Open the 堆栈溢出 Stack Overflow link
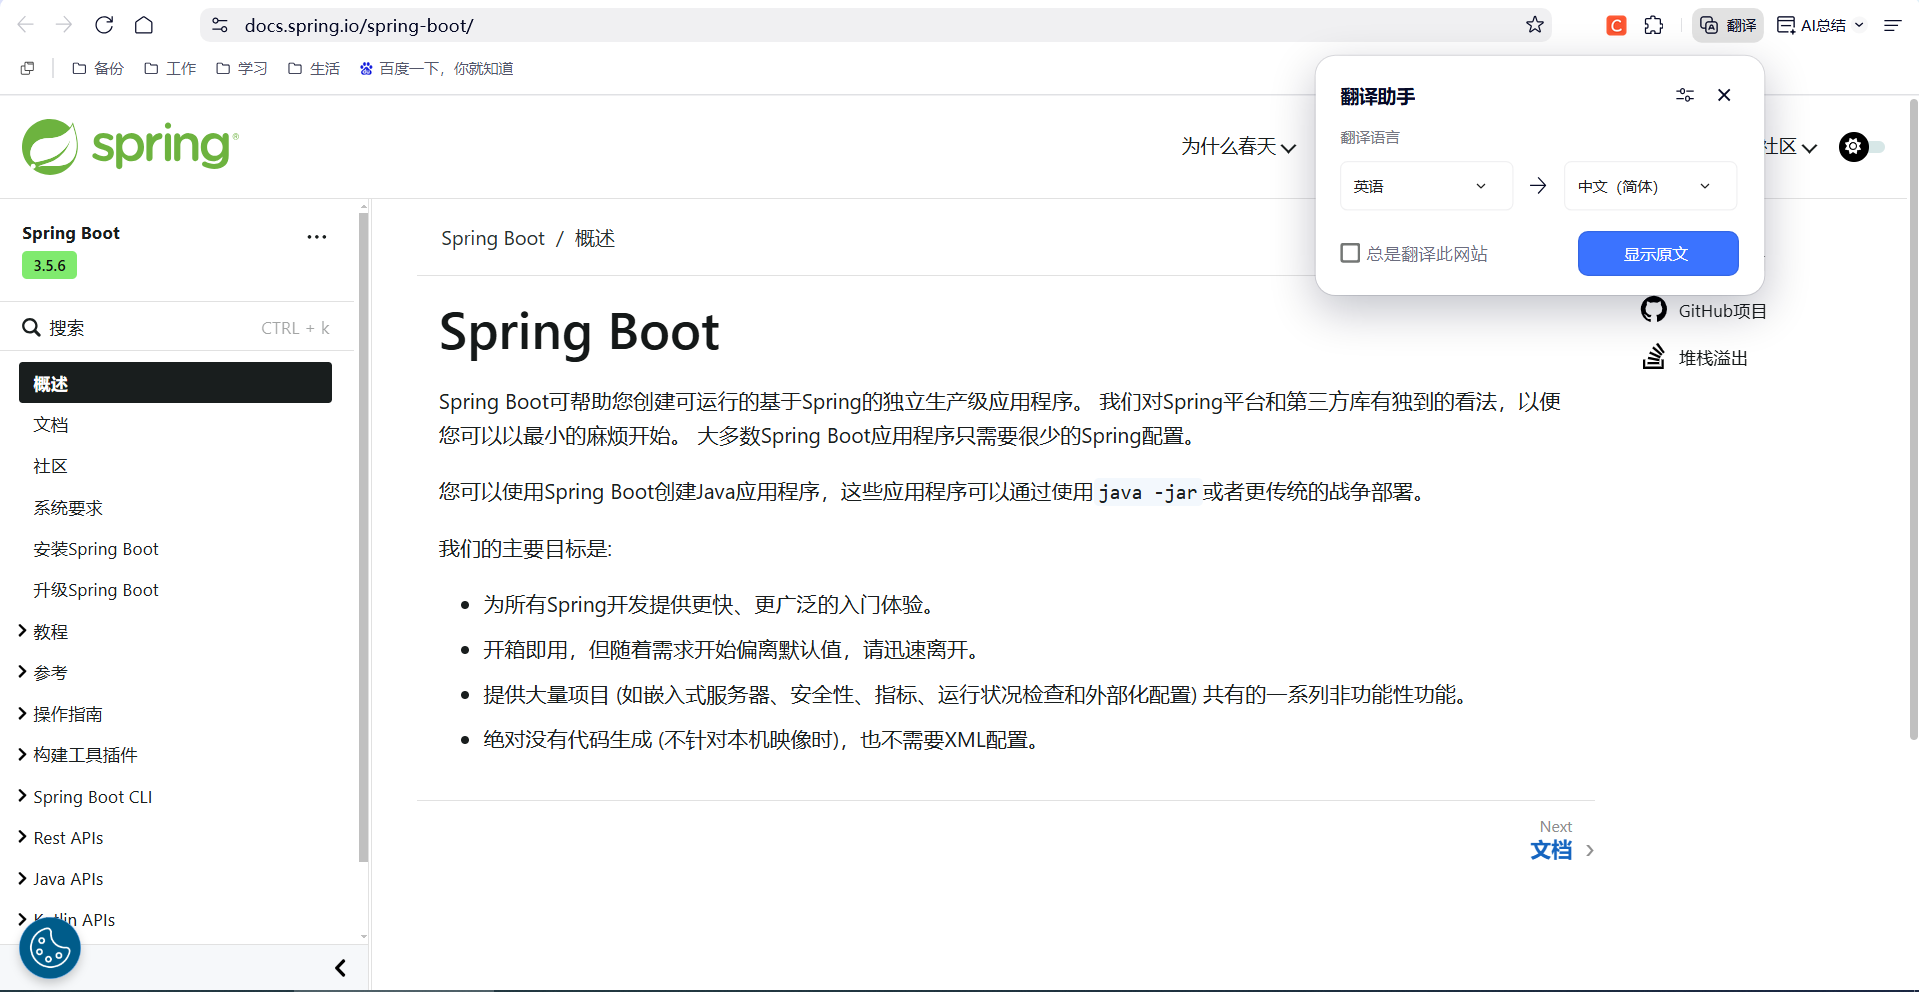Image resolution: width=1919 pixels, height=992 pixels. tap(1695, 357)
